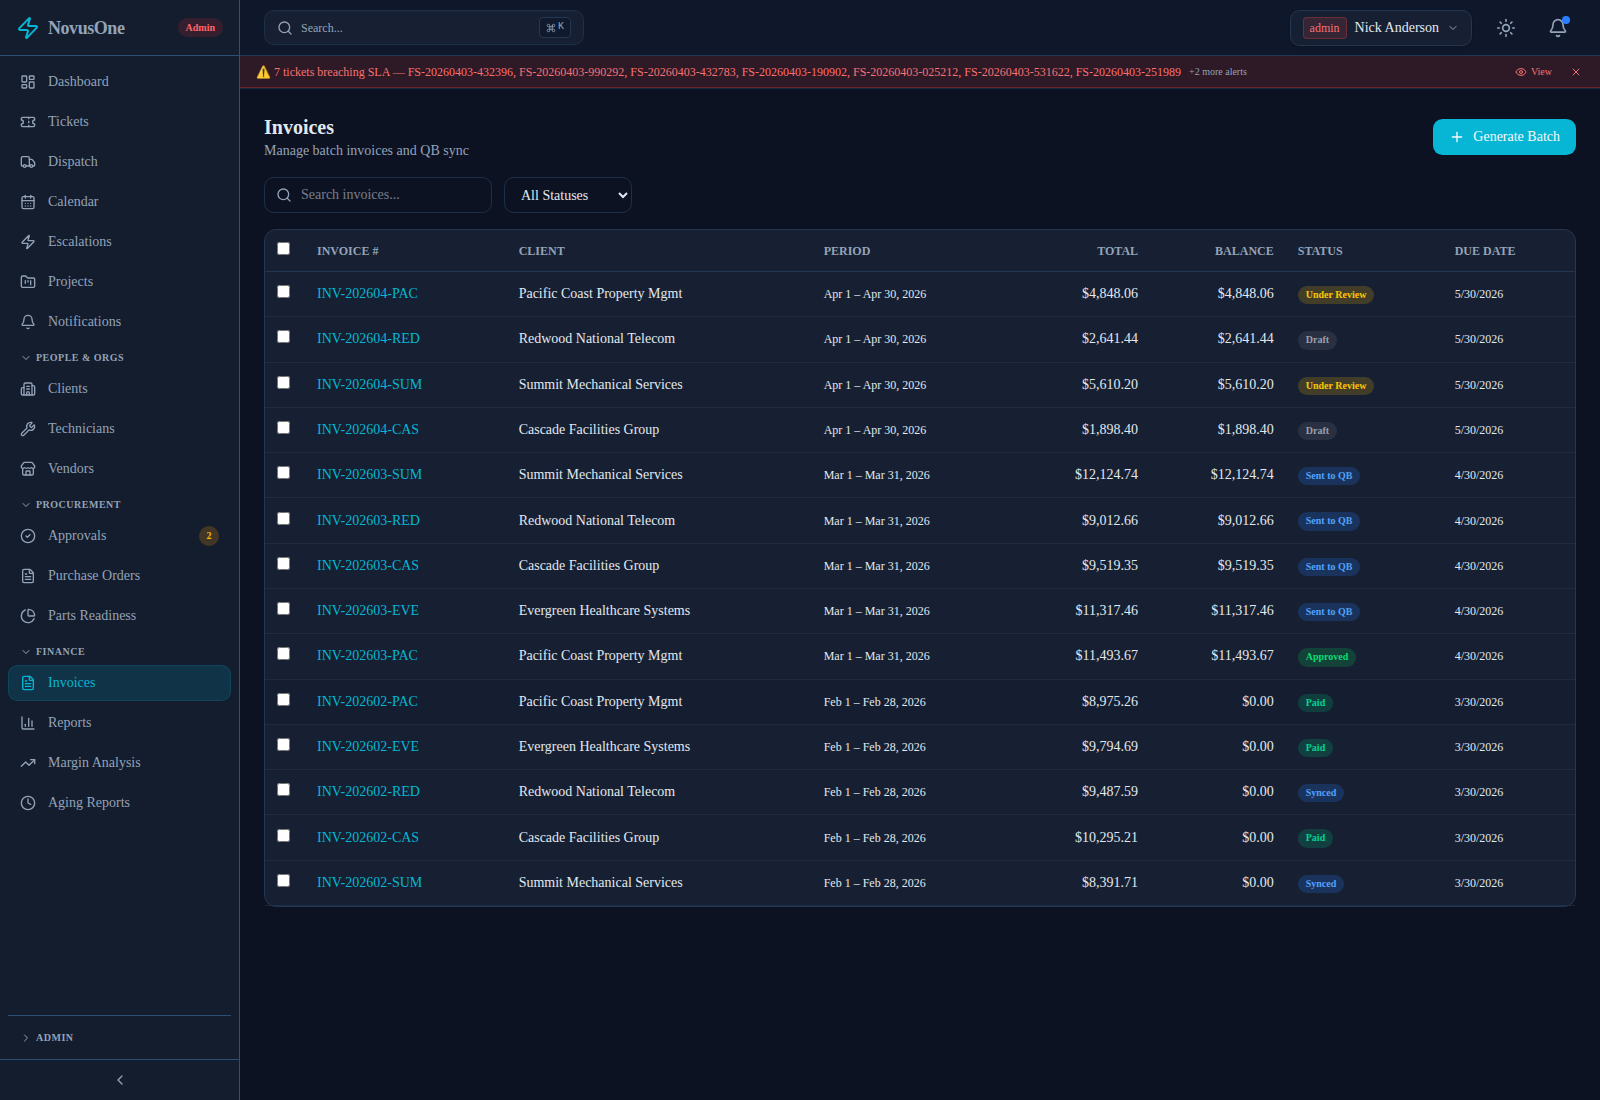
Task: Go to Approvals in the sidebar
Action: point(120,536)
